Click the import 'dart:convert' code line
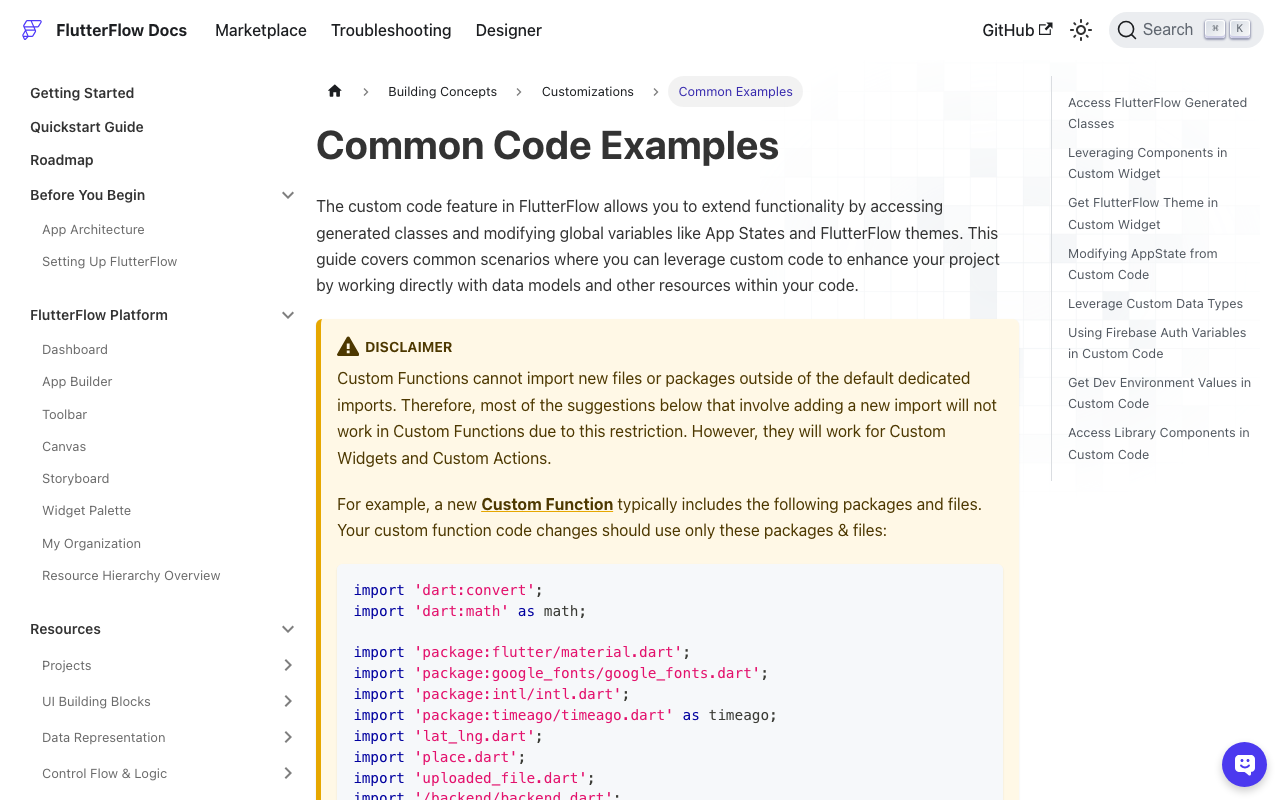 tap(448, 590)
